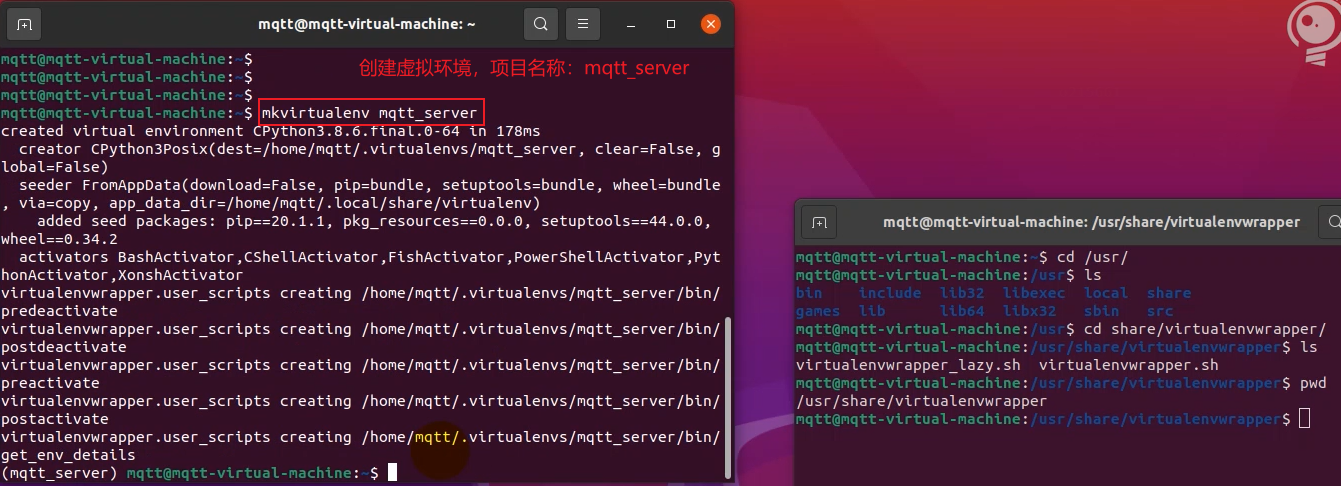Click 'sbin' directory in right terminal listing
The width and height of the screenshot is (1341, 486).
1102,311
